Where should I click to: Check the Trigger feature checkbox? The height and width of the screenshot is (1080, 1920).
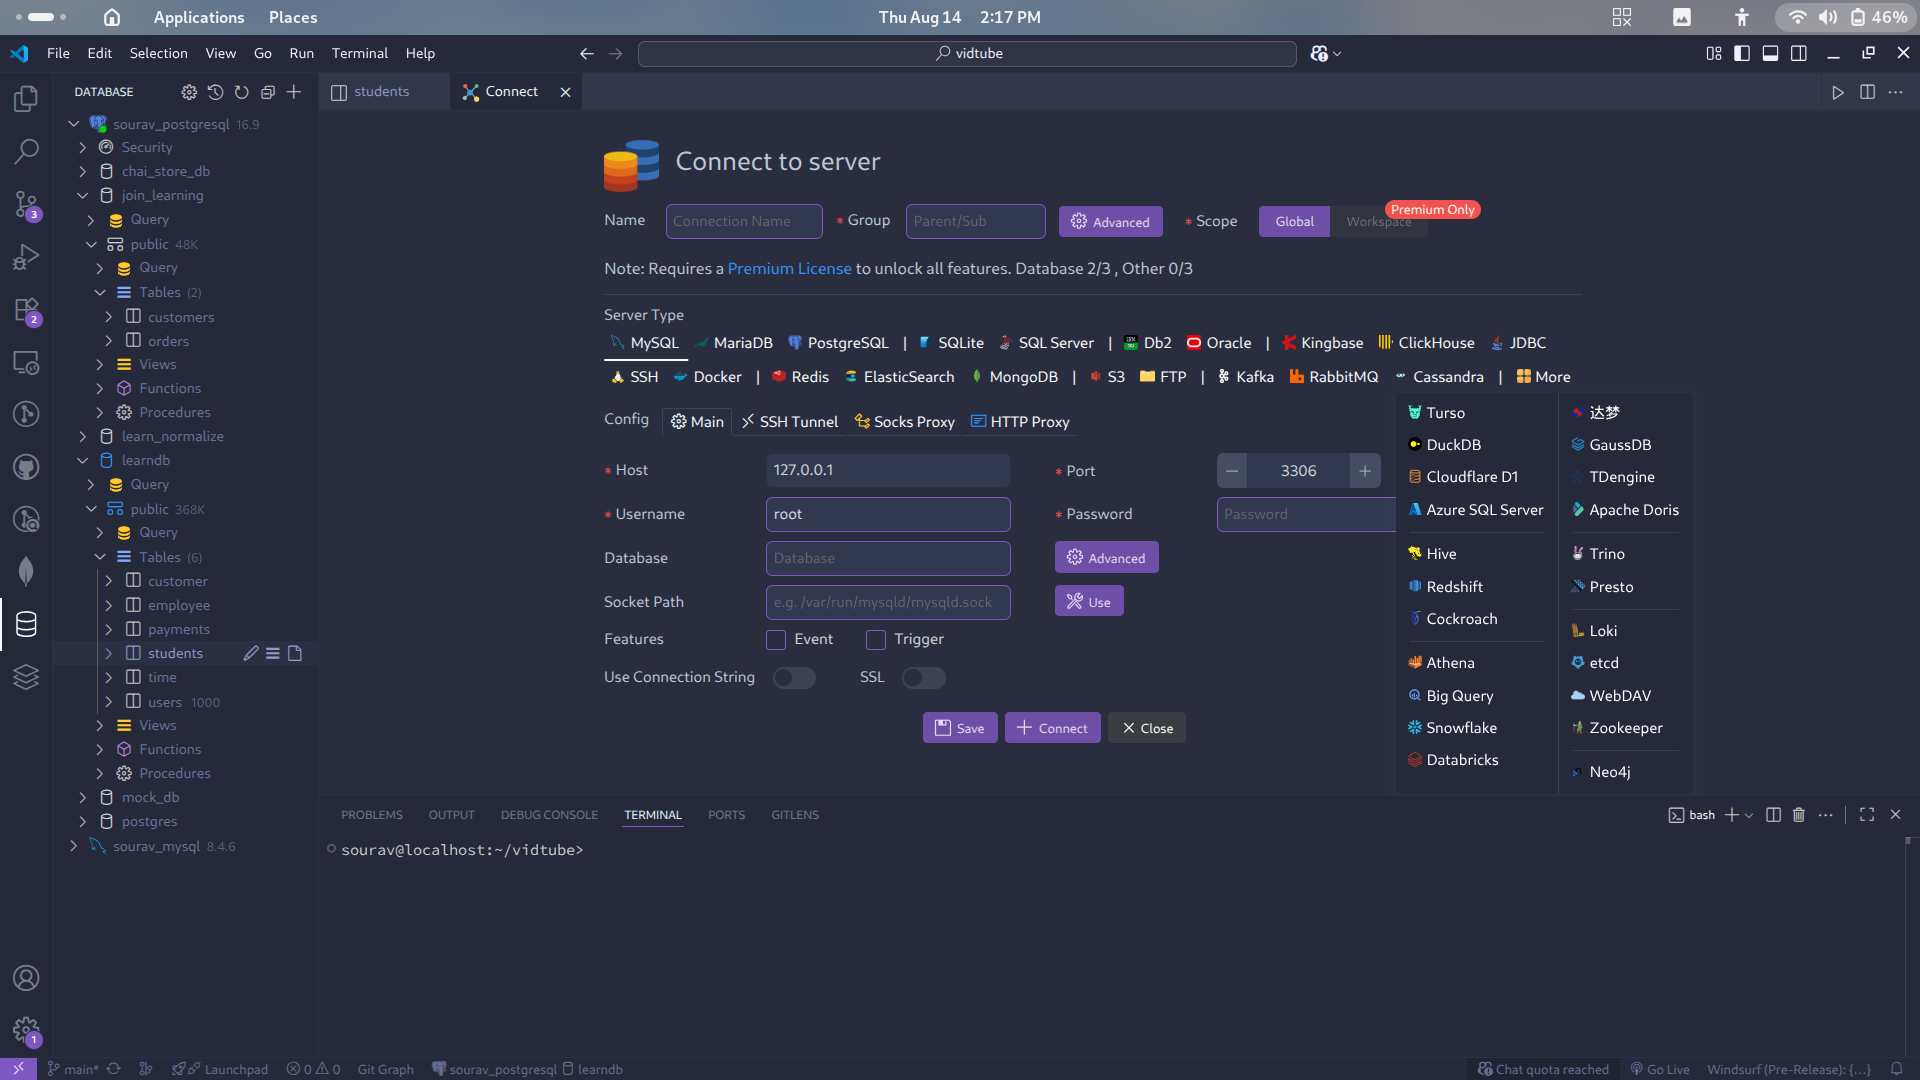tap(876, 640)
